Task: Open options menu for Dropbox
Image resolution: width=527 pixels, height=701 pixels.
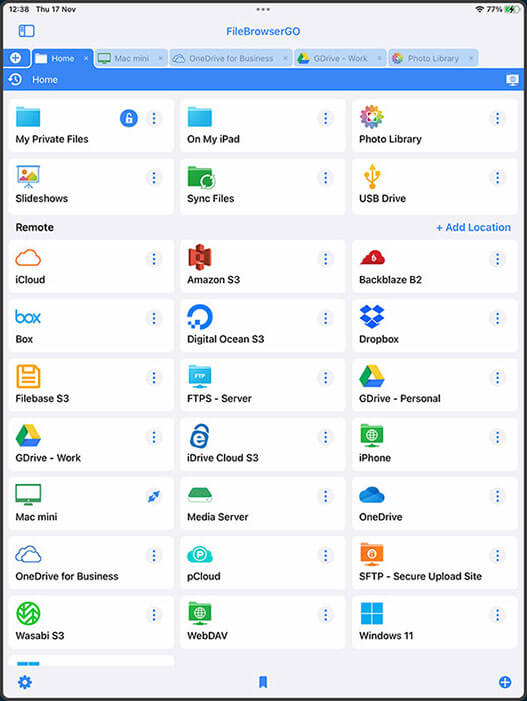Action: 497,318
